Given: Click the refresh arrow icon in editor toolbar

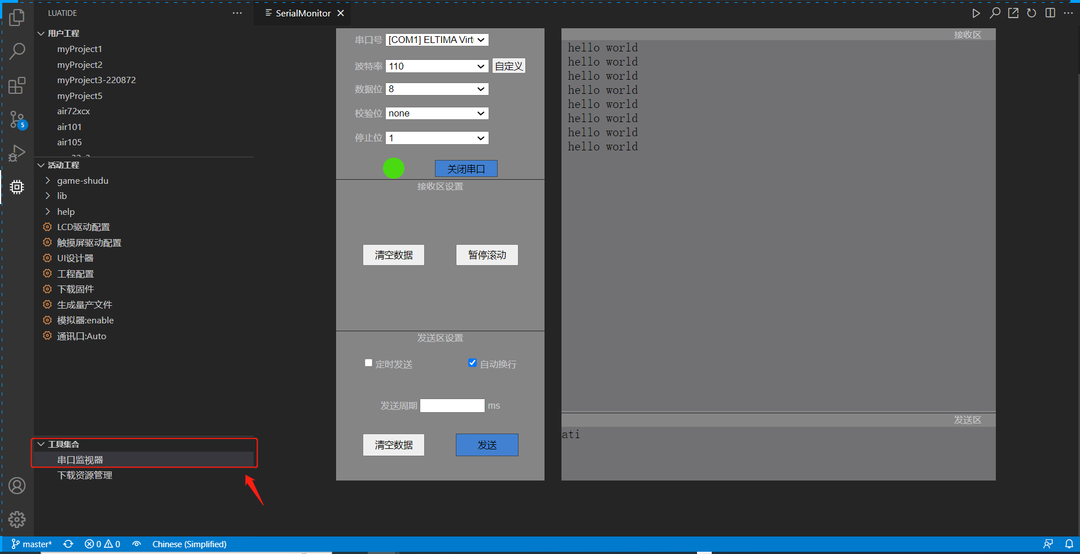Looking at the screenshot, I should click(1032, 13).
